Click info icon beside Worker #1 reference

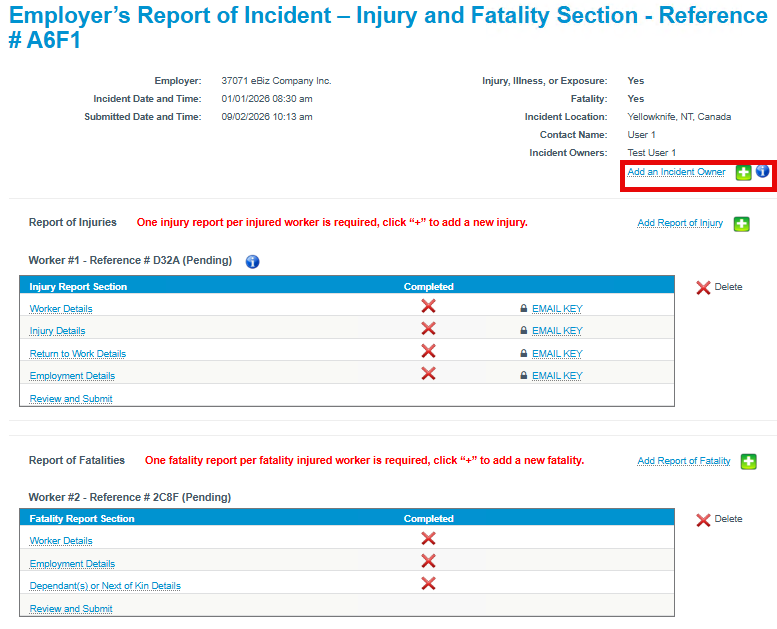point(252,262)
